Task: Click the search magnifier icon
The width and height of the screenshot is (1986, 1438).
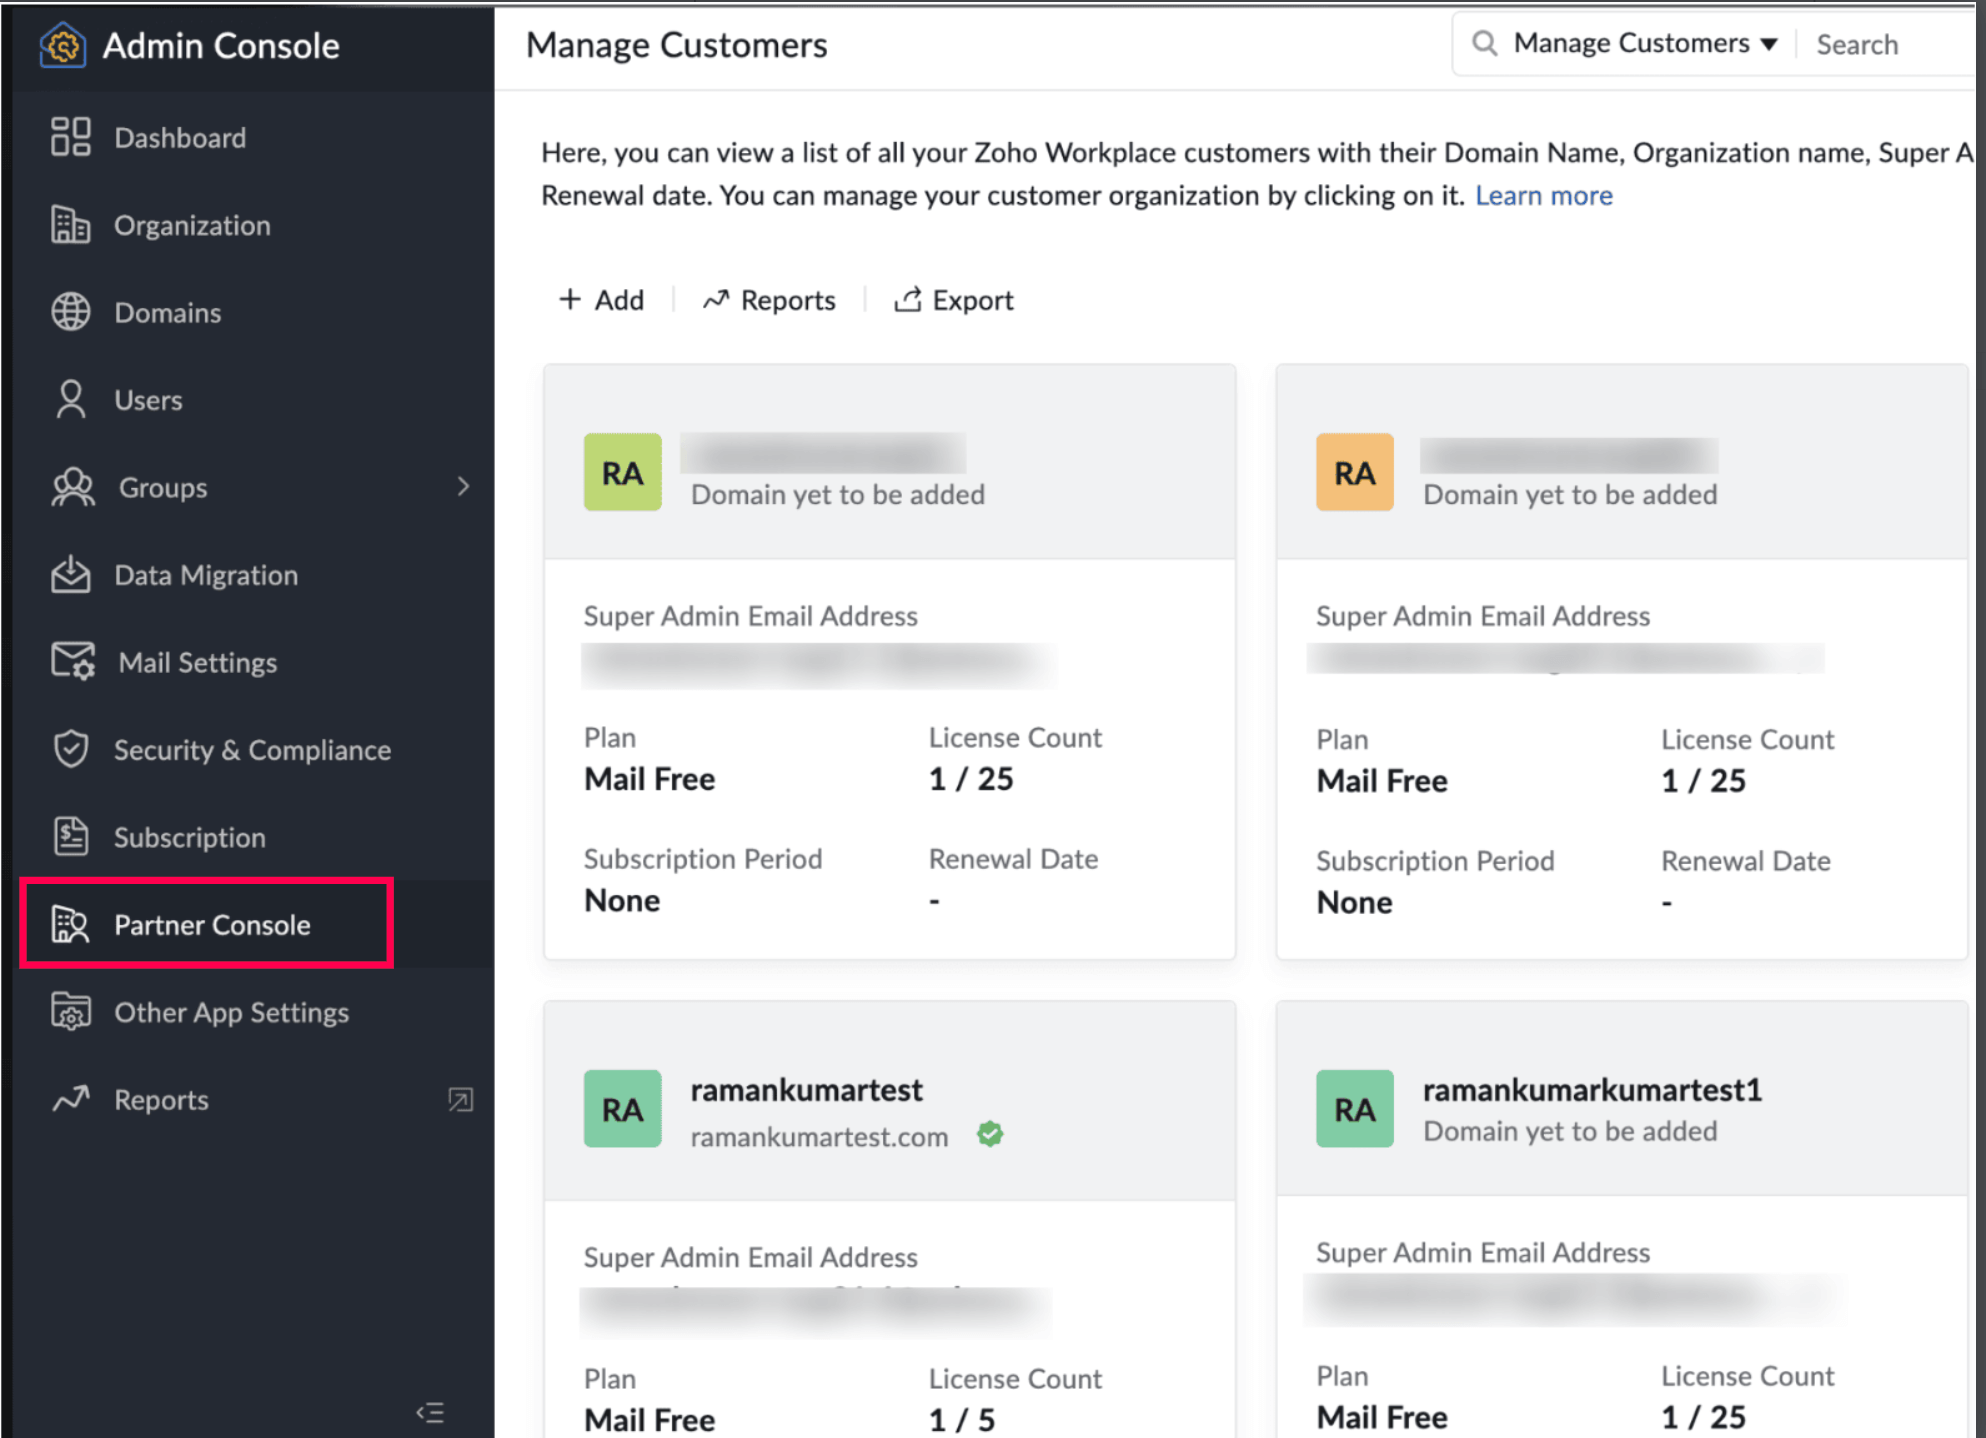Action: 1485,43
